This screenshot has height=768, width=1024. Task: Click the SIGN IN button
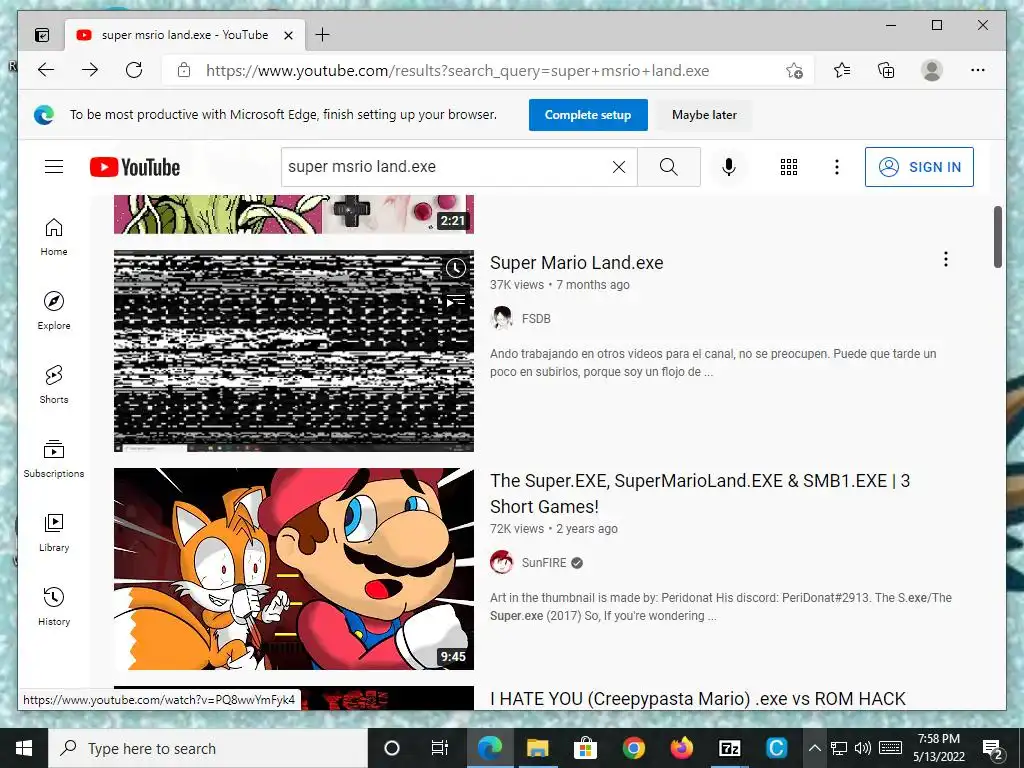[x=919, y=167]
